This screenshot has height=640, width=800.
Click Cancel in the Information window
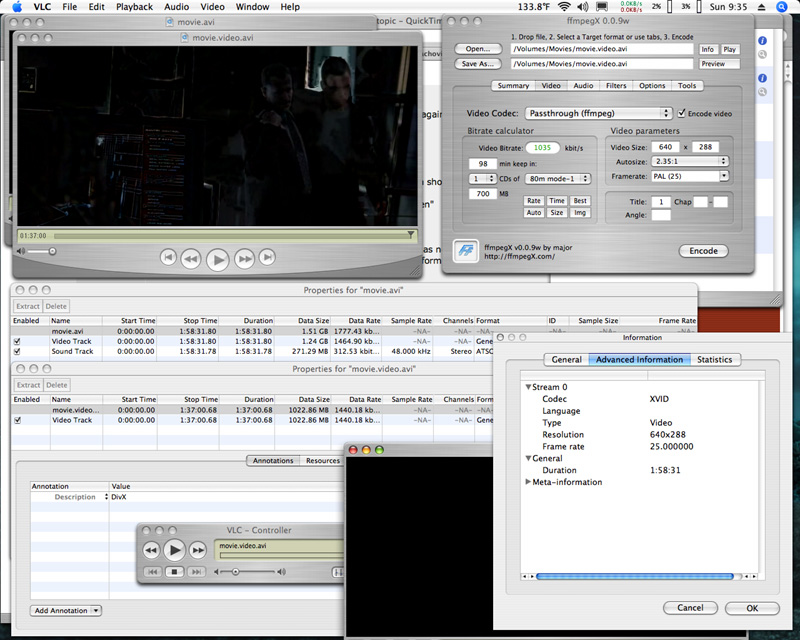690,608
